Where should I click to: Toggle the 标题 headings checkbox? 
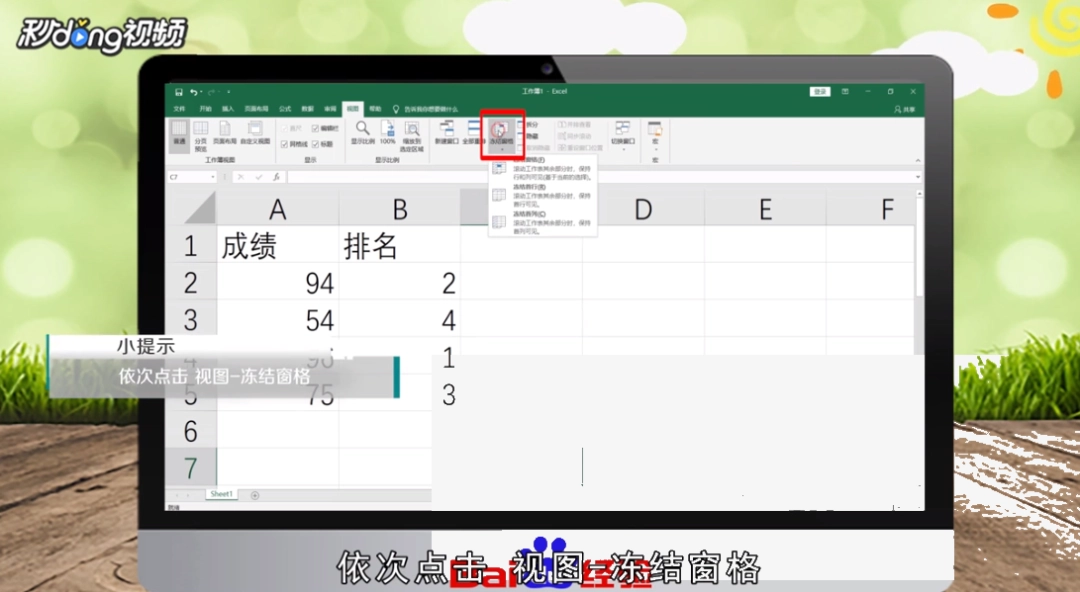322,144
